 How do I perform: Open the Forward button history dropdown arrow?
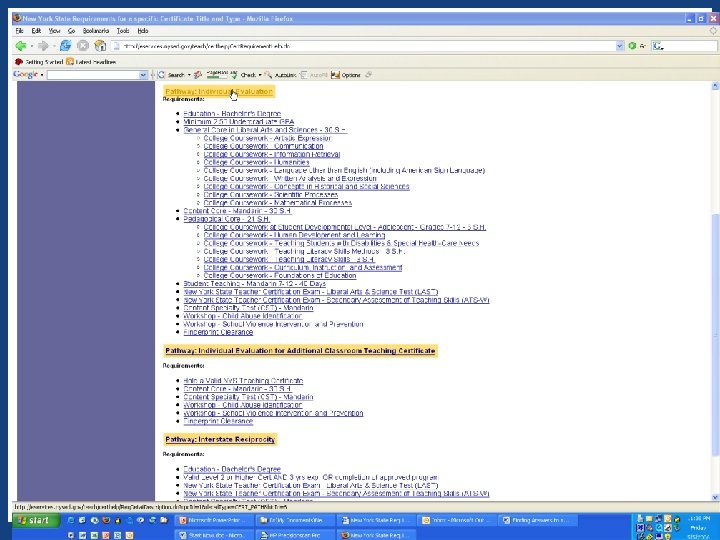point(54,46)
